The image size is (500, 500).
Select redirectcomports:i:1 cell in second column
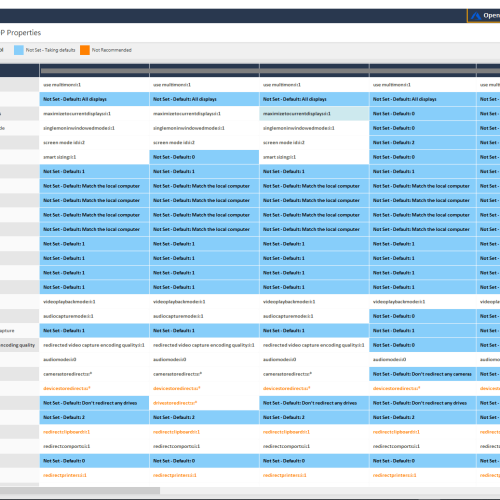tap(204, 446)
